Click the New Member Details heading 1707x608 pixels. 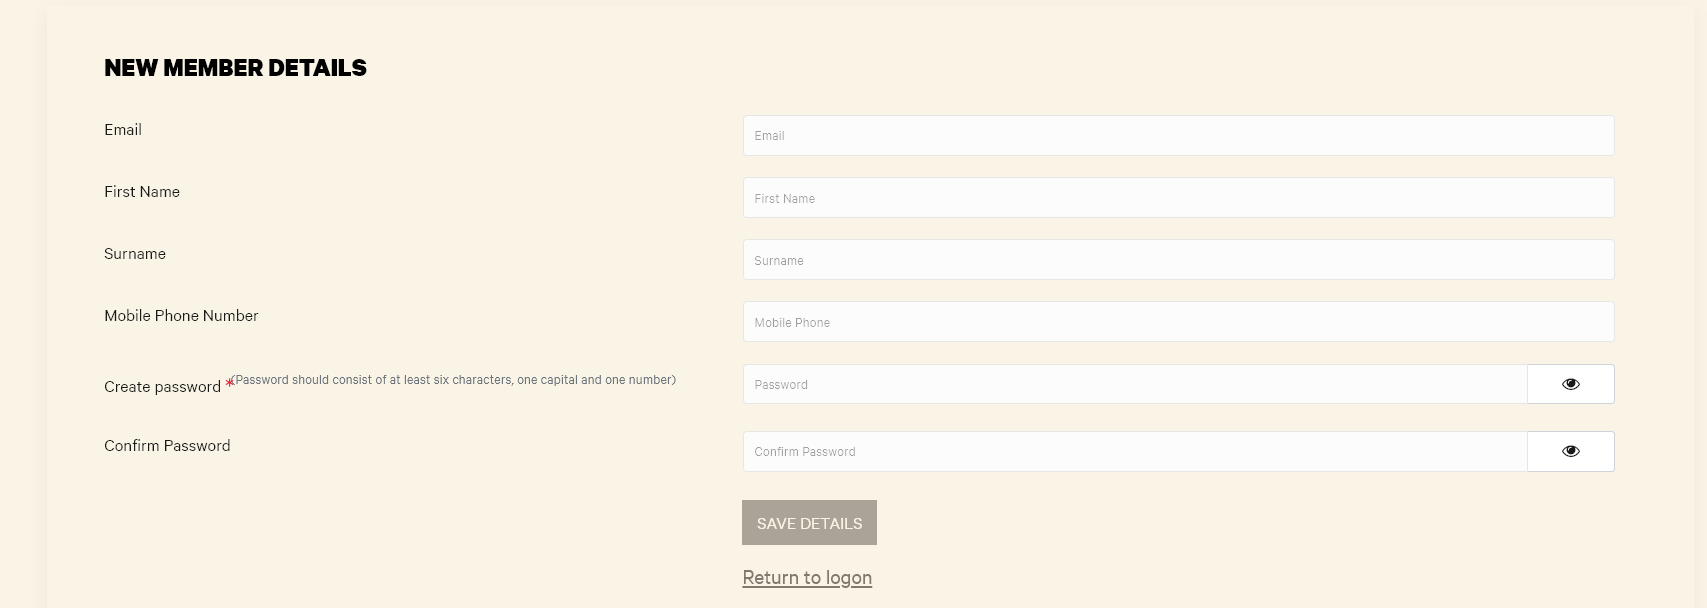(x=235, y=68)
